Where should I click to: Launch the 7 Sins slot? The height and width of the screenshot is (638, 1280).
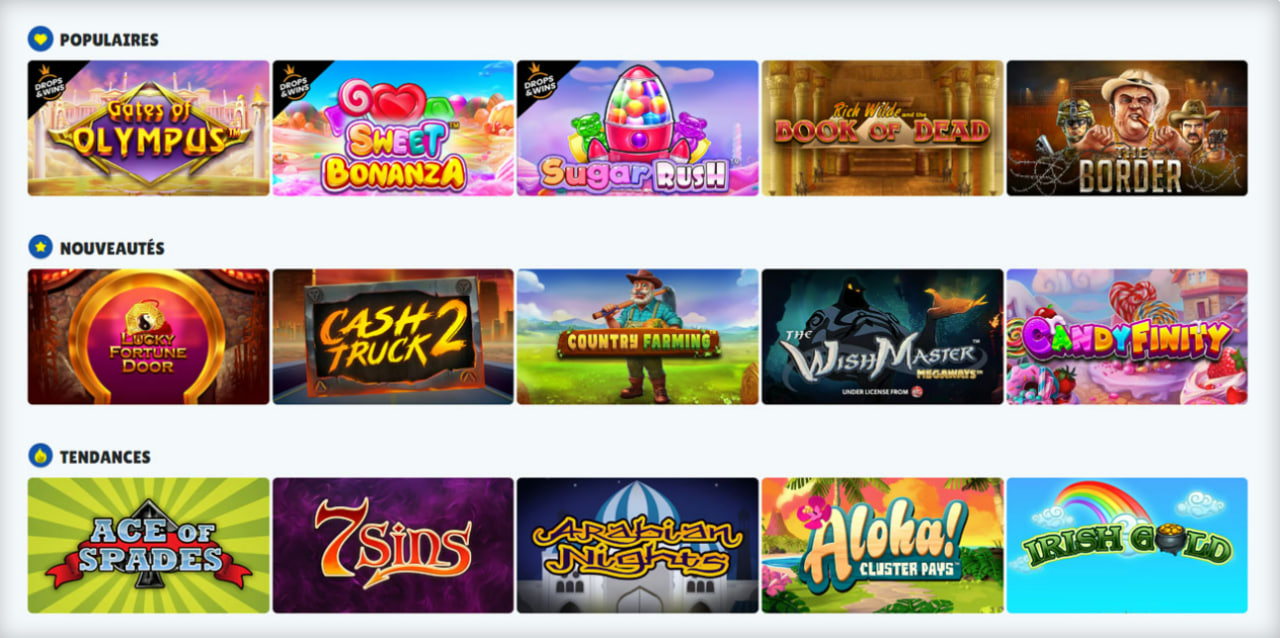(393, 545)
